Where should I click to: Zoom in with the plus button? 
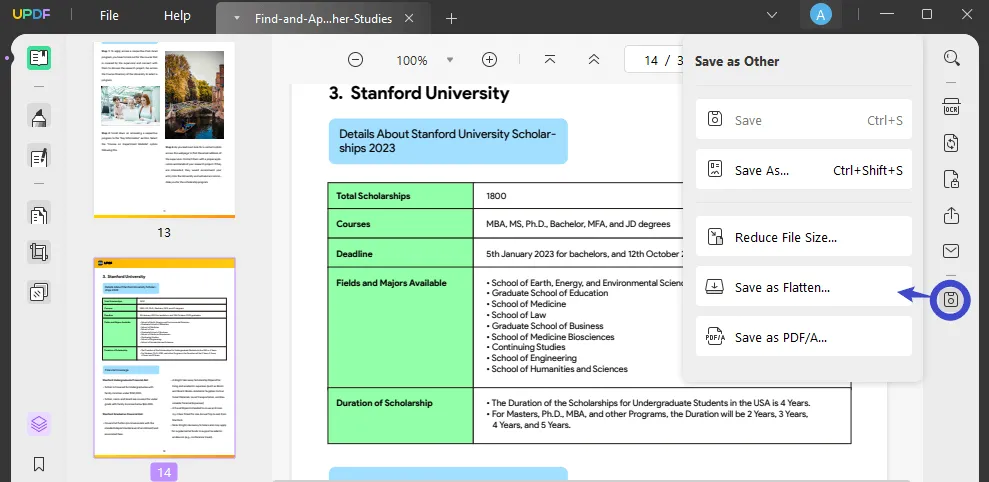489,60
